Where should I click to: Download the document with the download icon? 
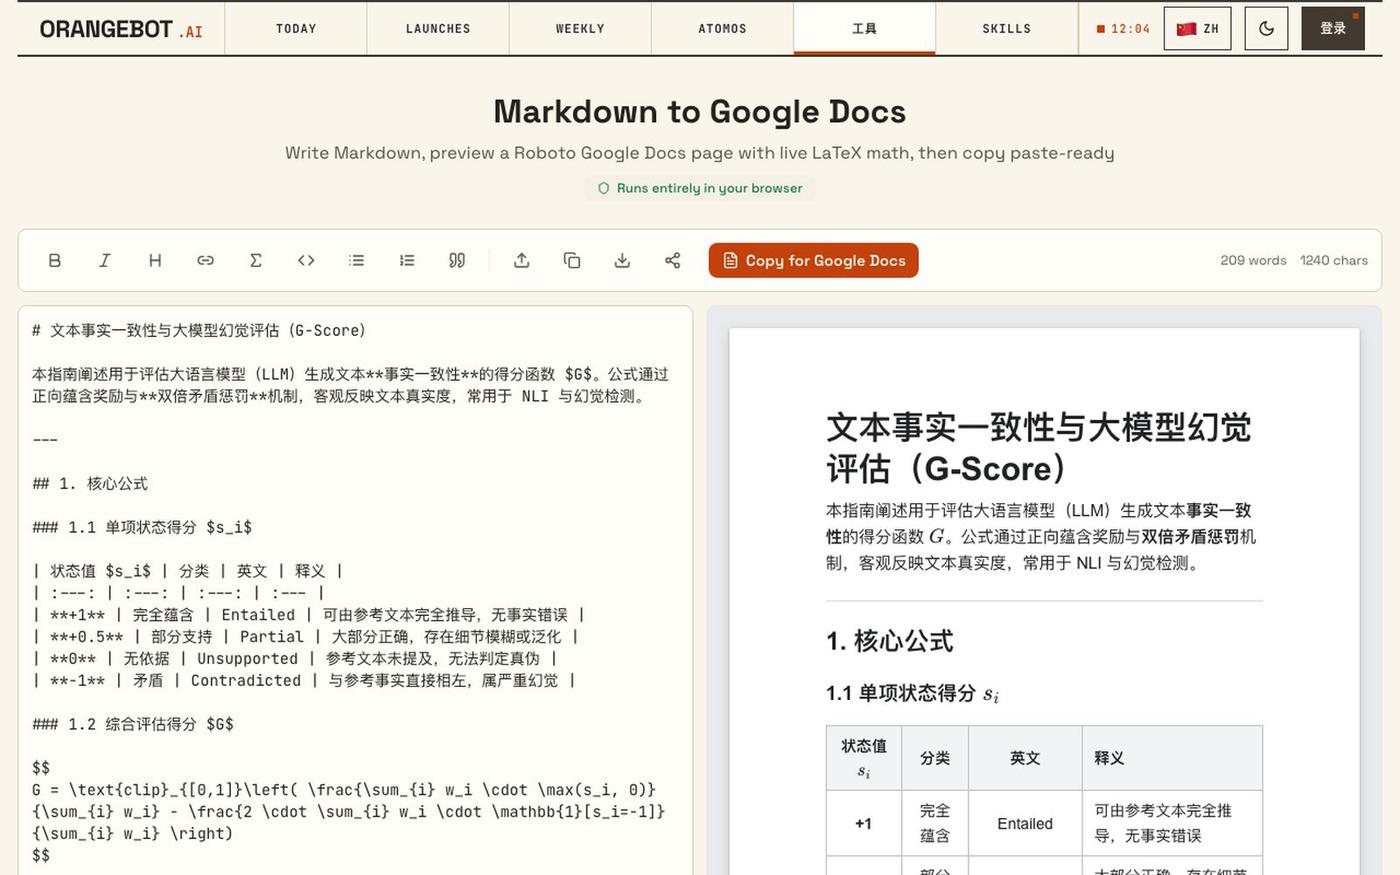point(622,260)
